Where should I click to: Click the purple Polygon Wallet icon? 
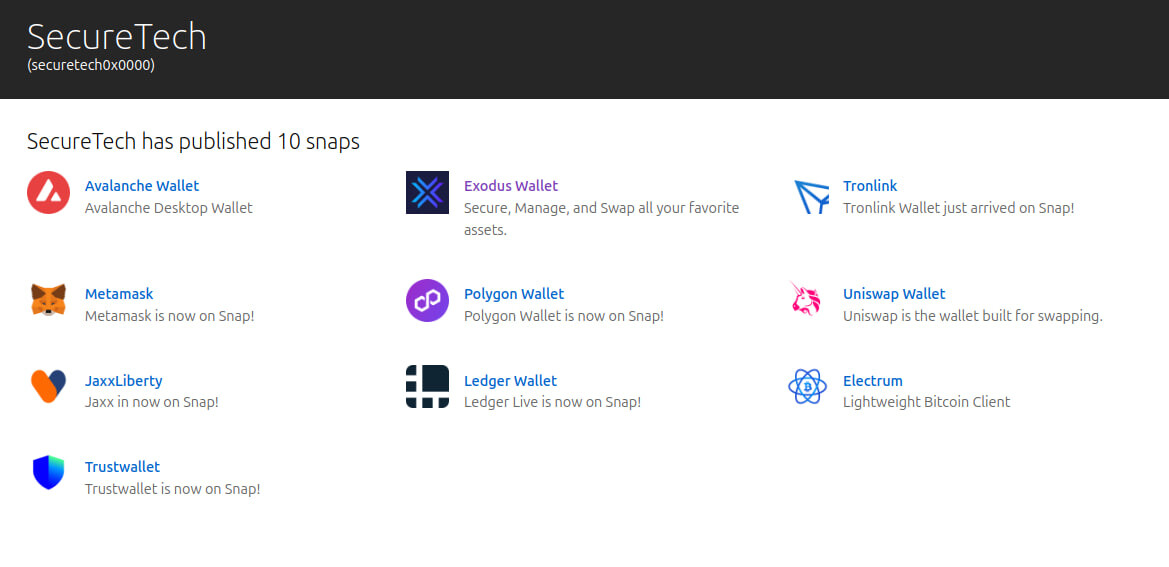point(427,300)
